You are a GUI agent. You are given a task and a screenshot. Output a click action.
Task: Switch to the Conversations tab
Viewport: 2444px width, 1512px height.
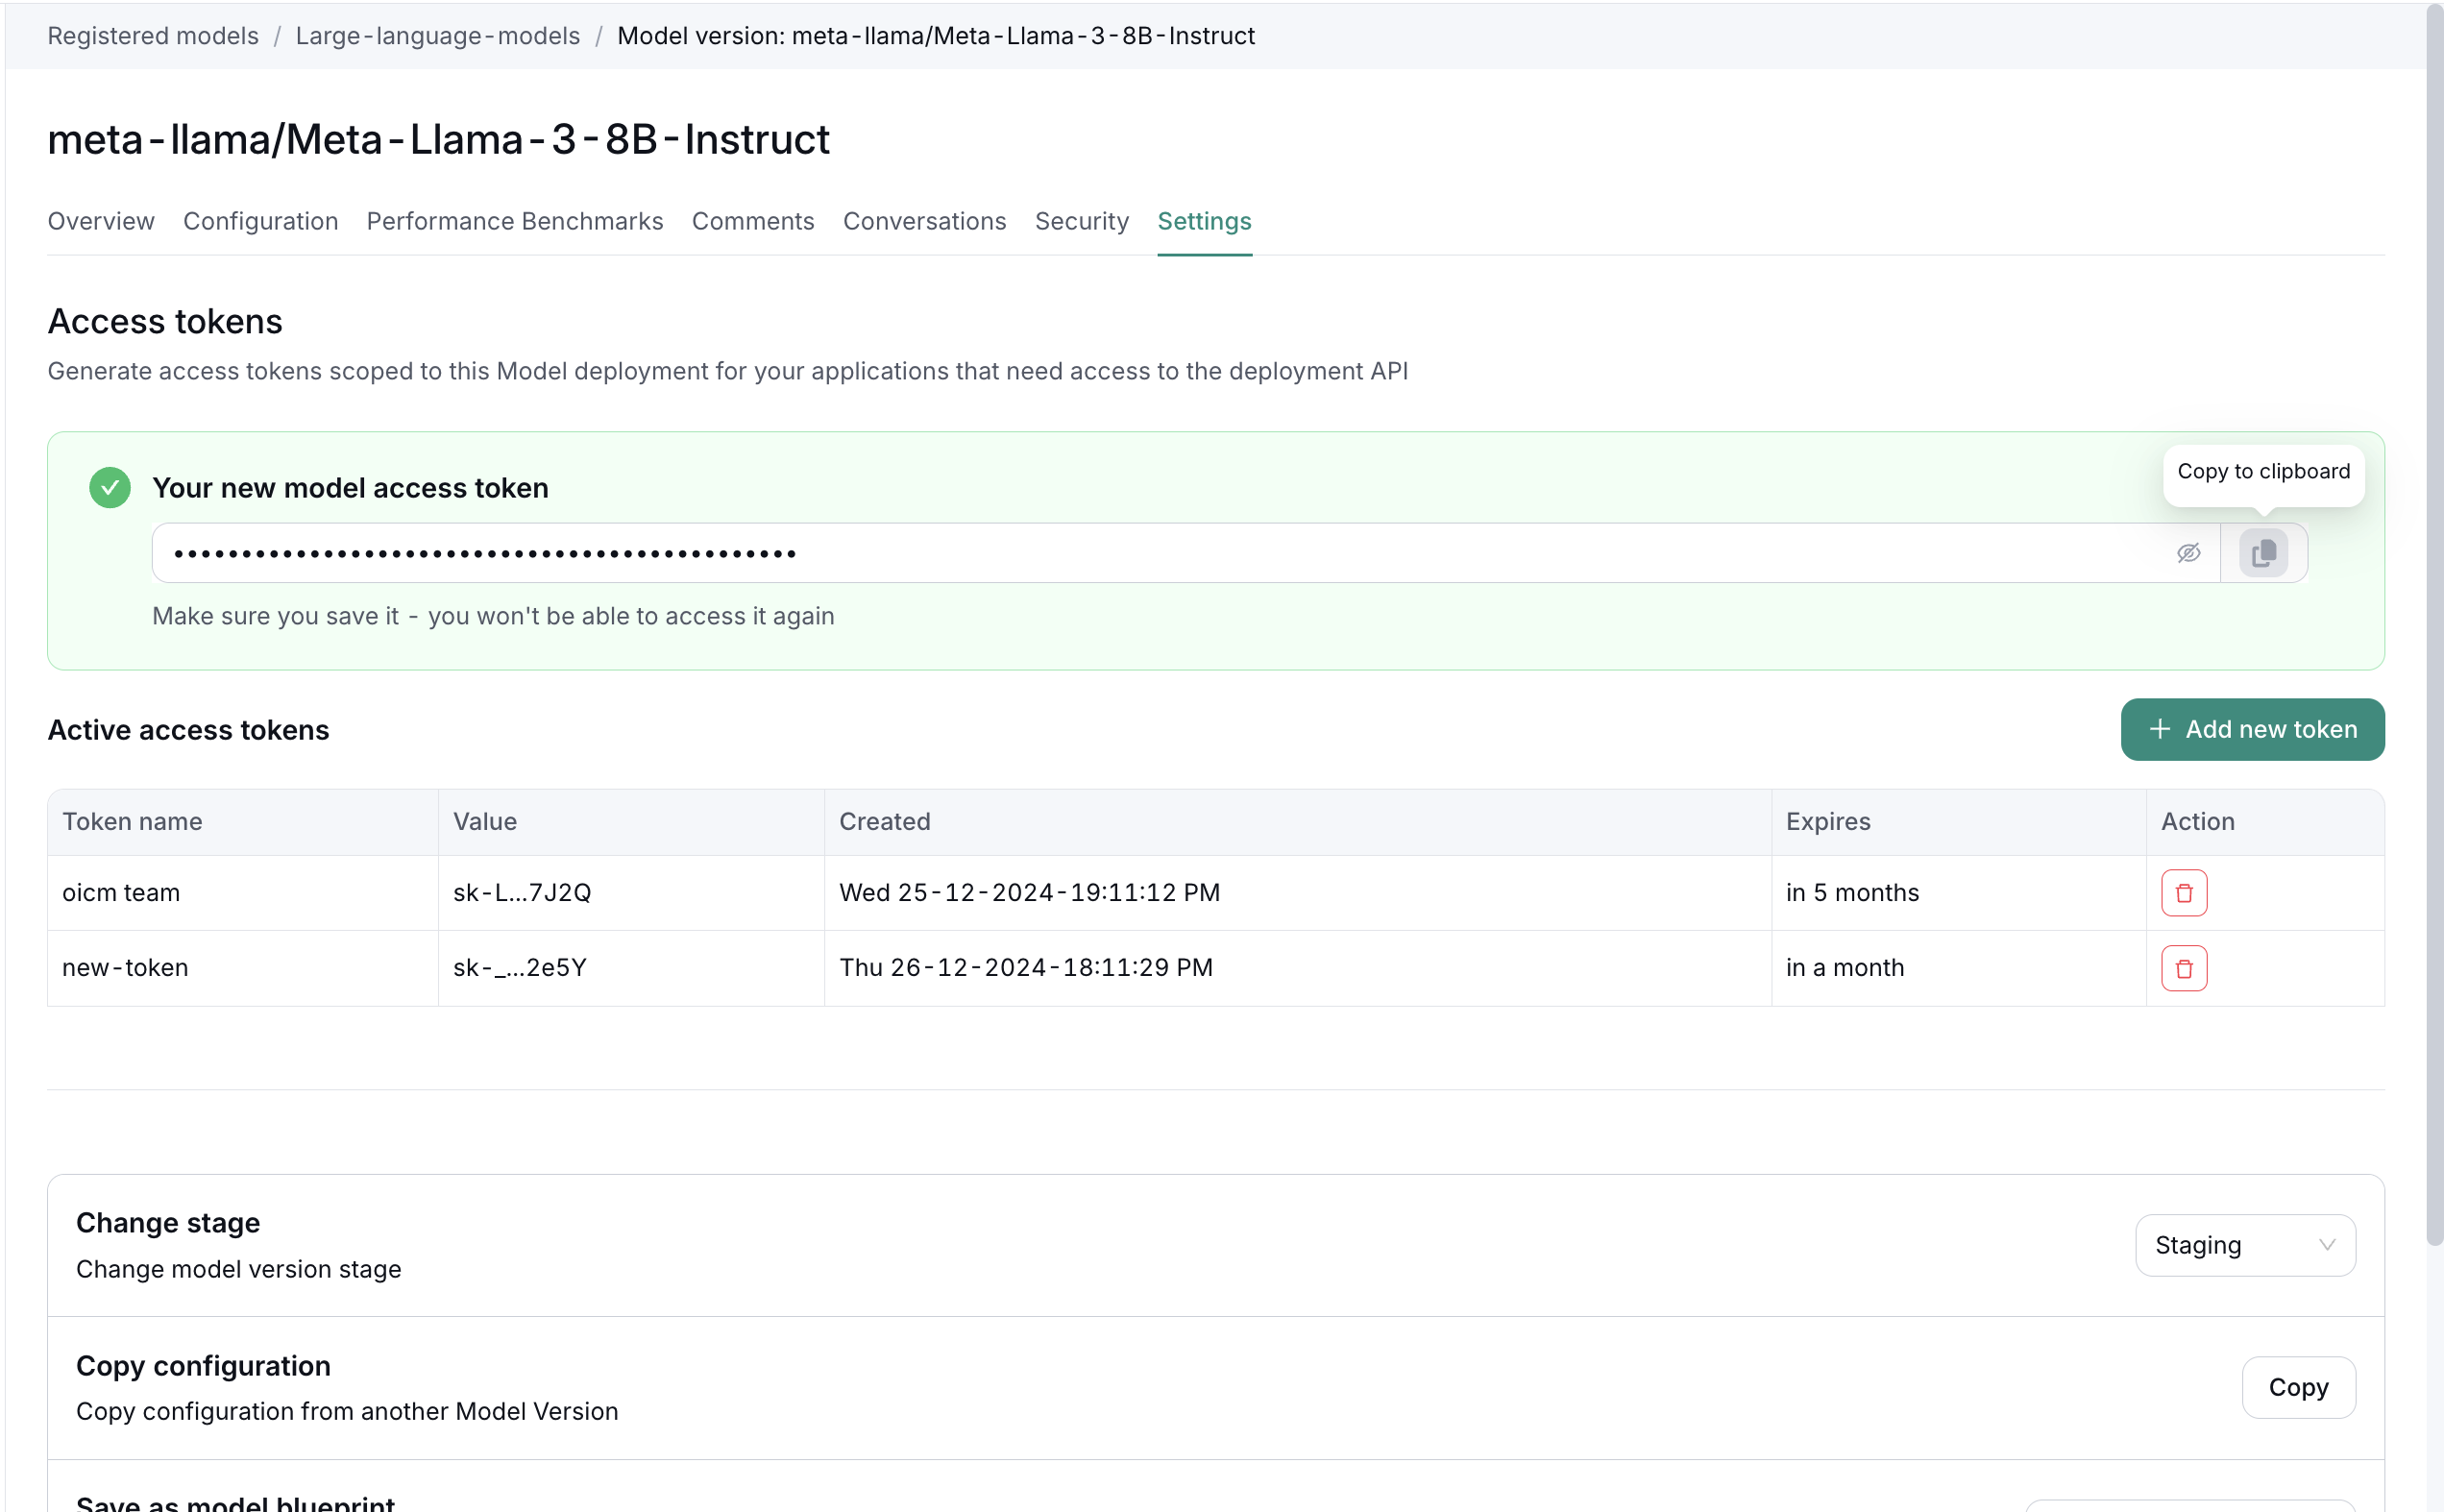(924, 221)
